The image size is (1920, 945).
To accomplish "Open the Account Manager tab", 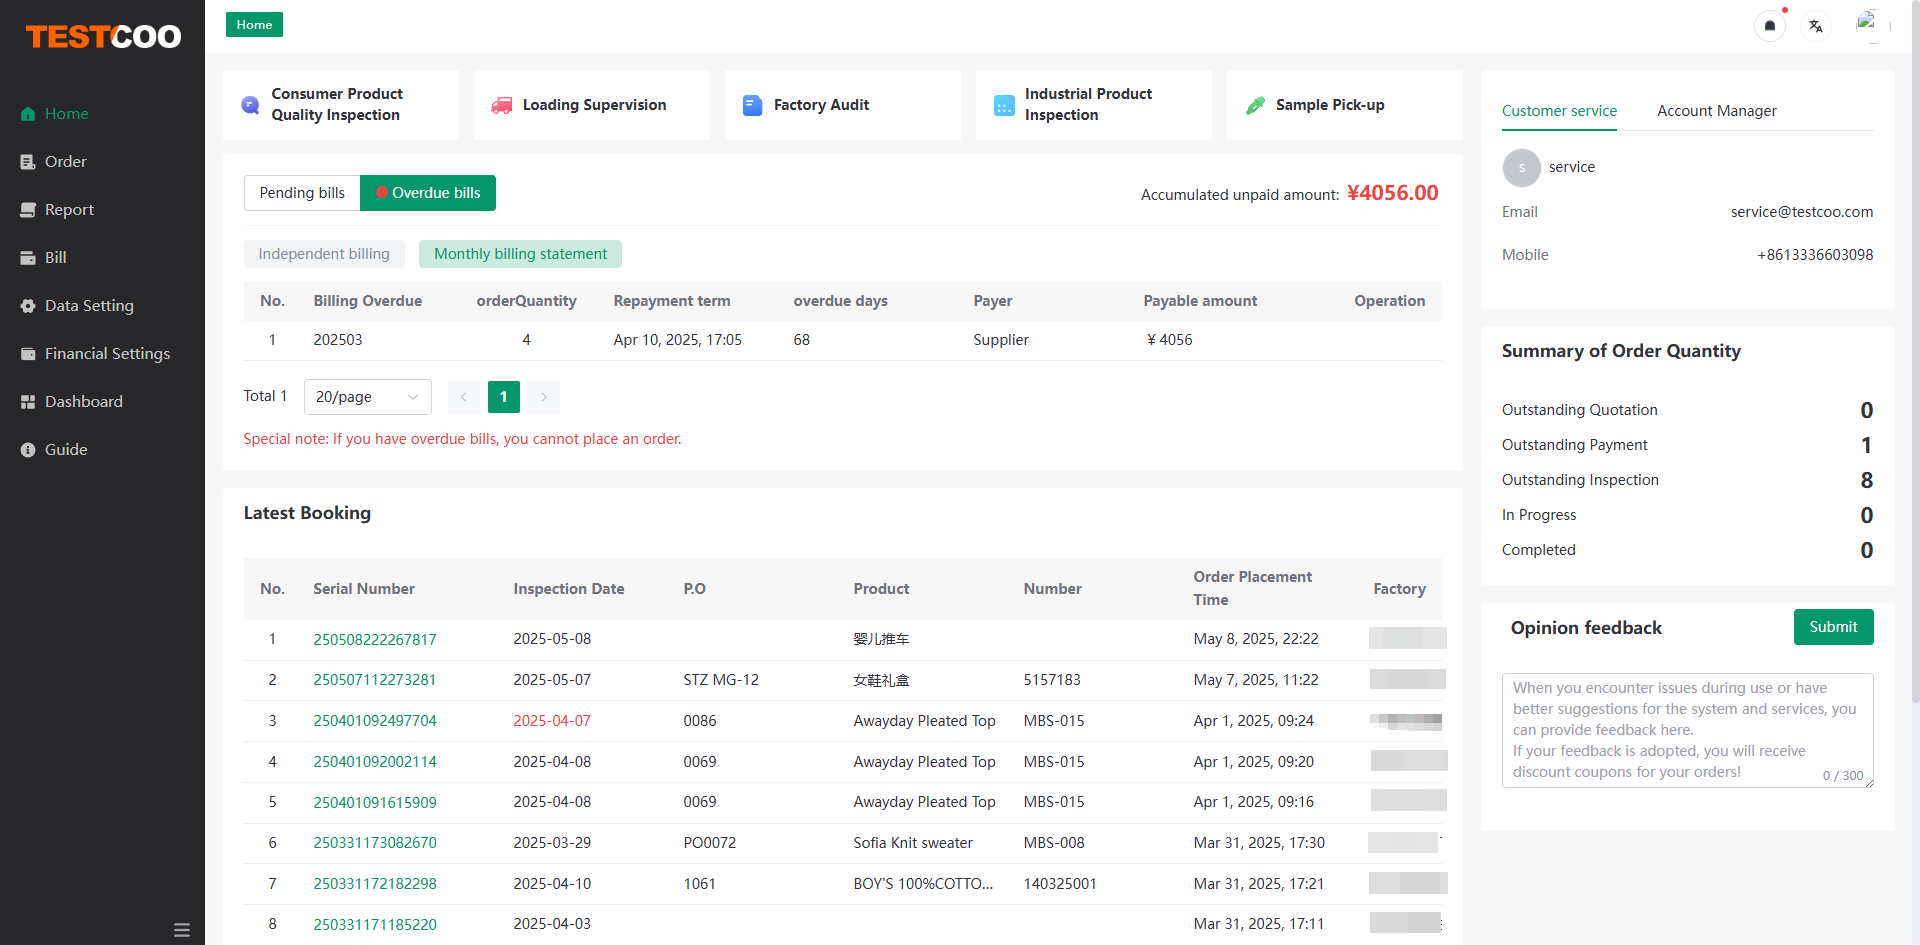I will point(1717,111).
